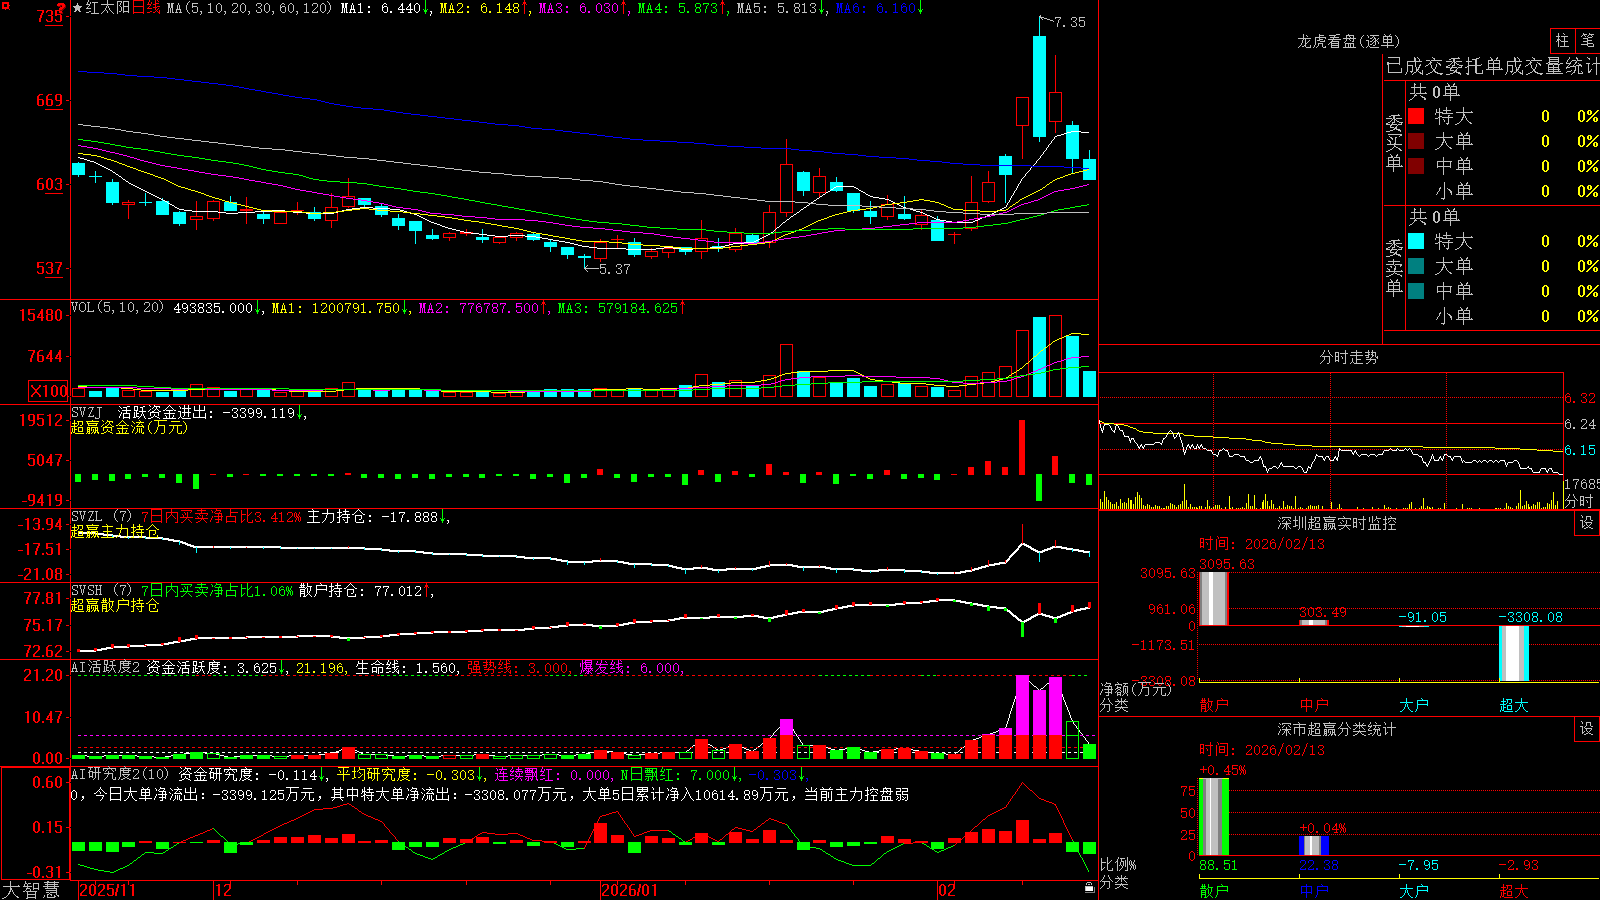The width and height of the screenshot is (1600, 900).
Task: Click the cyan 特大 sell-order swatch
Action: [1416, 241]
